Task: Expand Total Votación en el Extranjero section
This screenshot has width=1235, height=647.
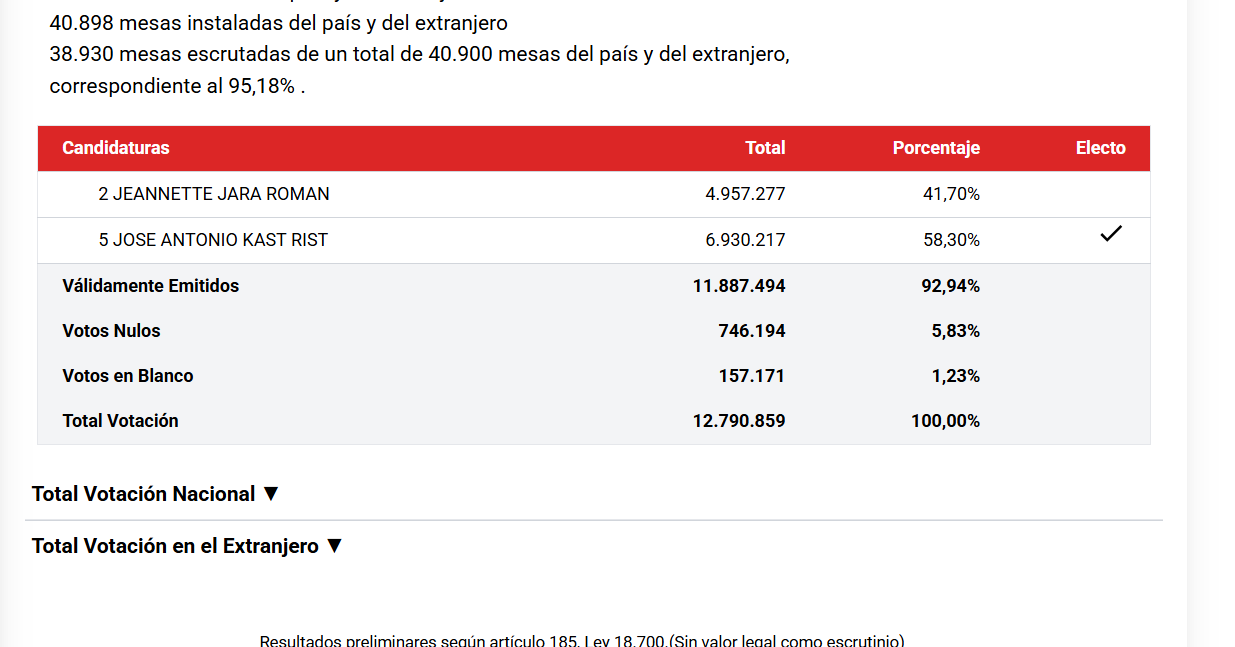Action: point(187,546)
